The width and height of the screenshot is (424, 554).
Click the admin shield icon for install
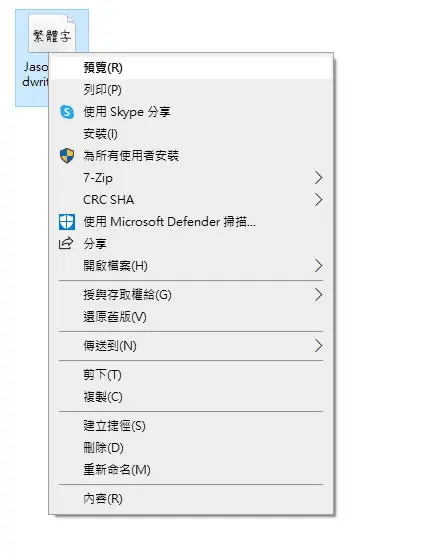tap(67, 156)
